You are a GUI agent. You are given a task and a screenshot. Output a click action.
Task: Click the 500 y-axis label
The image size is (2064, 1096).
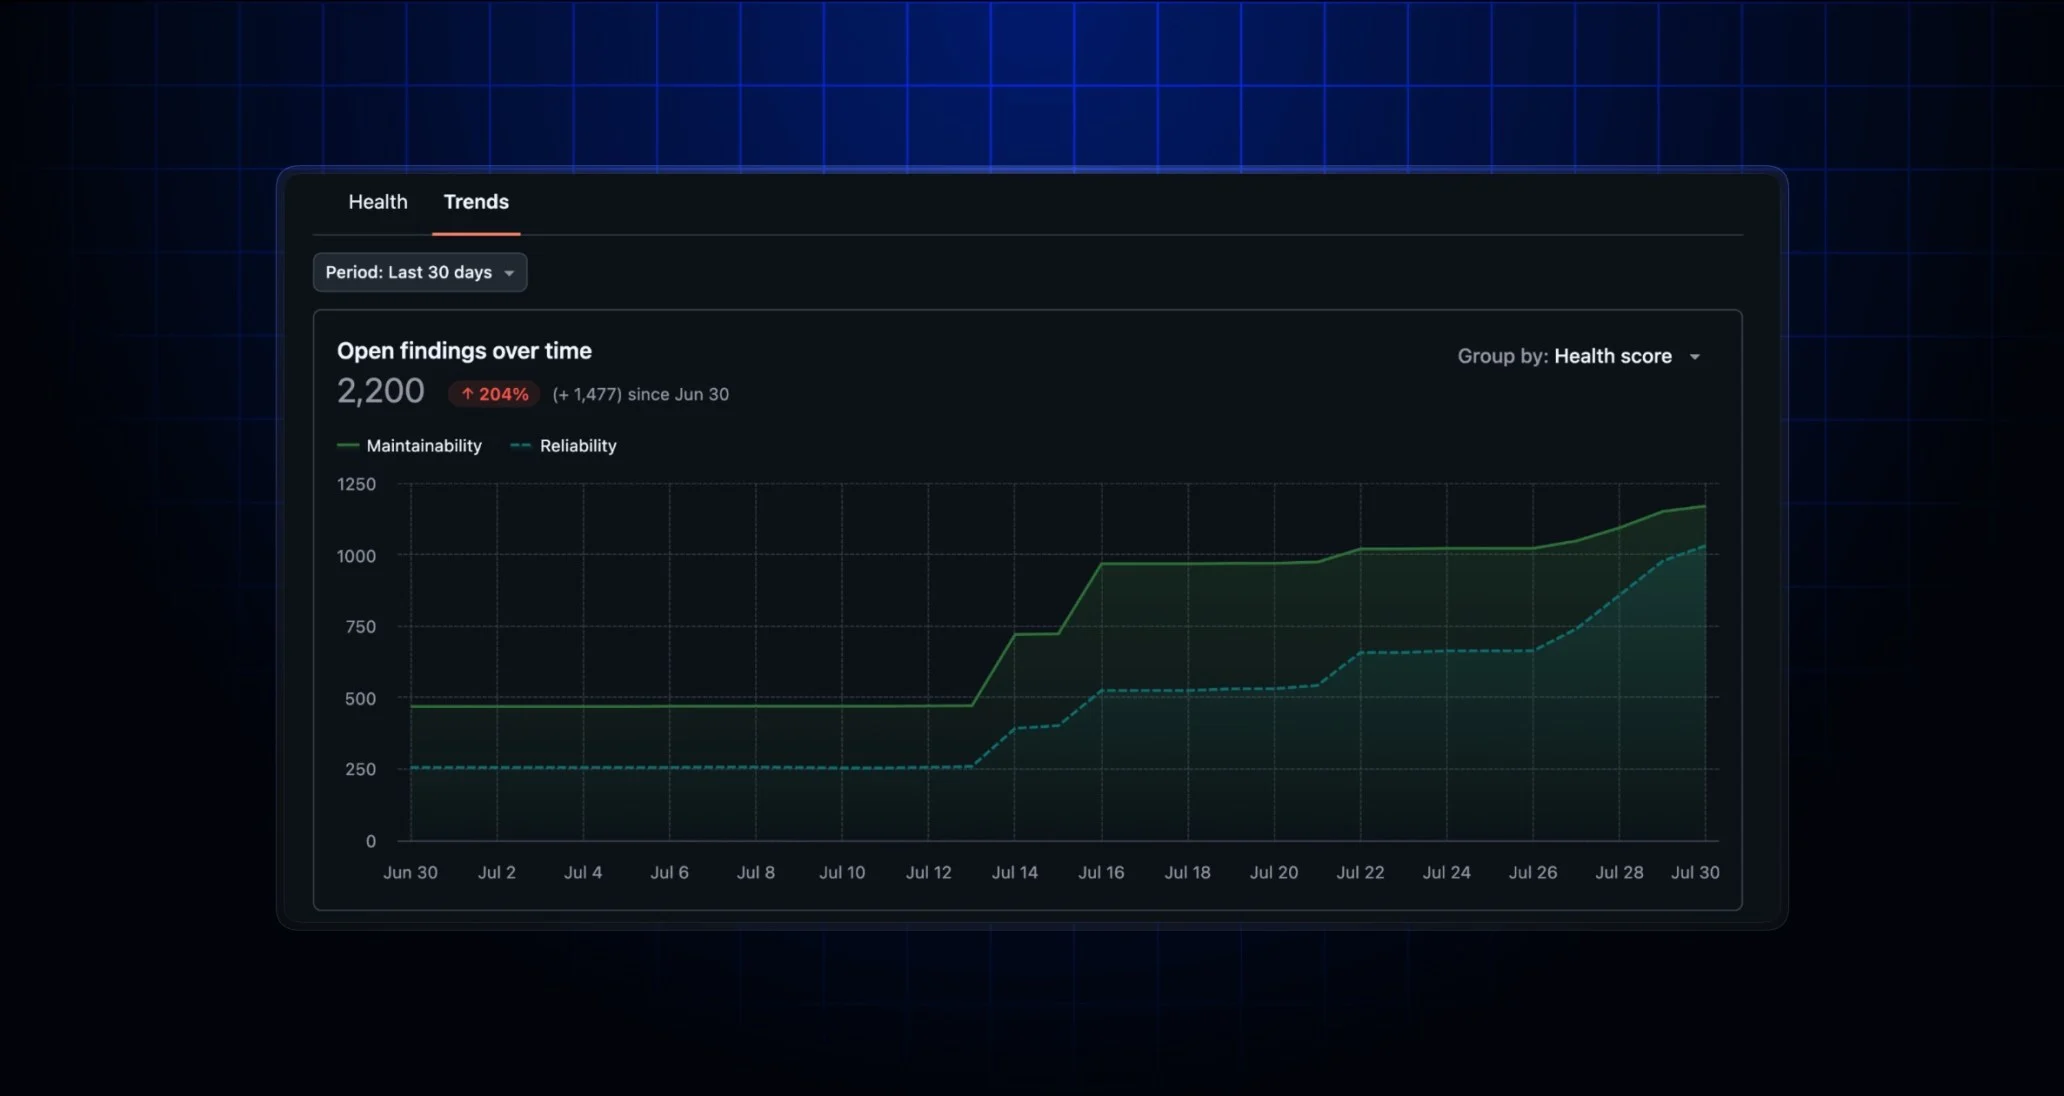point(360,699)
